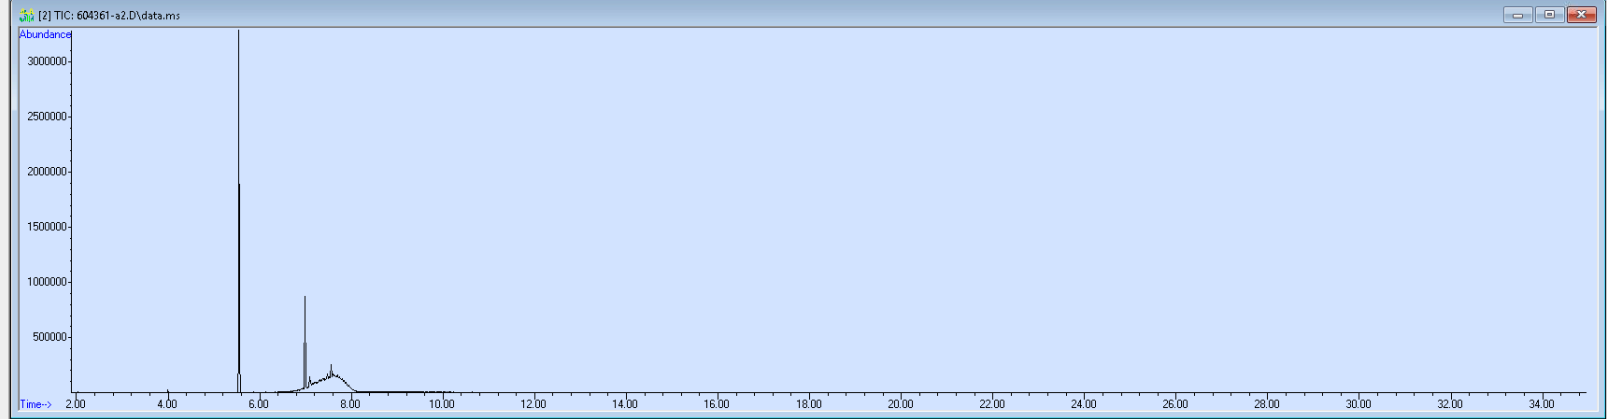1607x419 pixels.
Task: Click the 26.00 time tick label
Action: point(1175,405)
